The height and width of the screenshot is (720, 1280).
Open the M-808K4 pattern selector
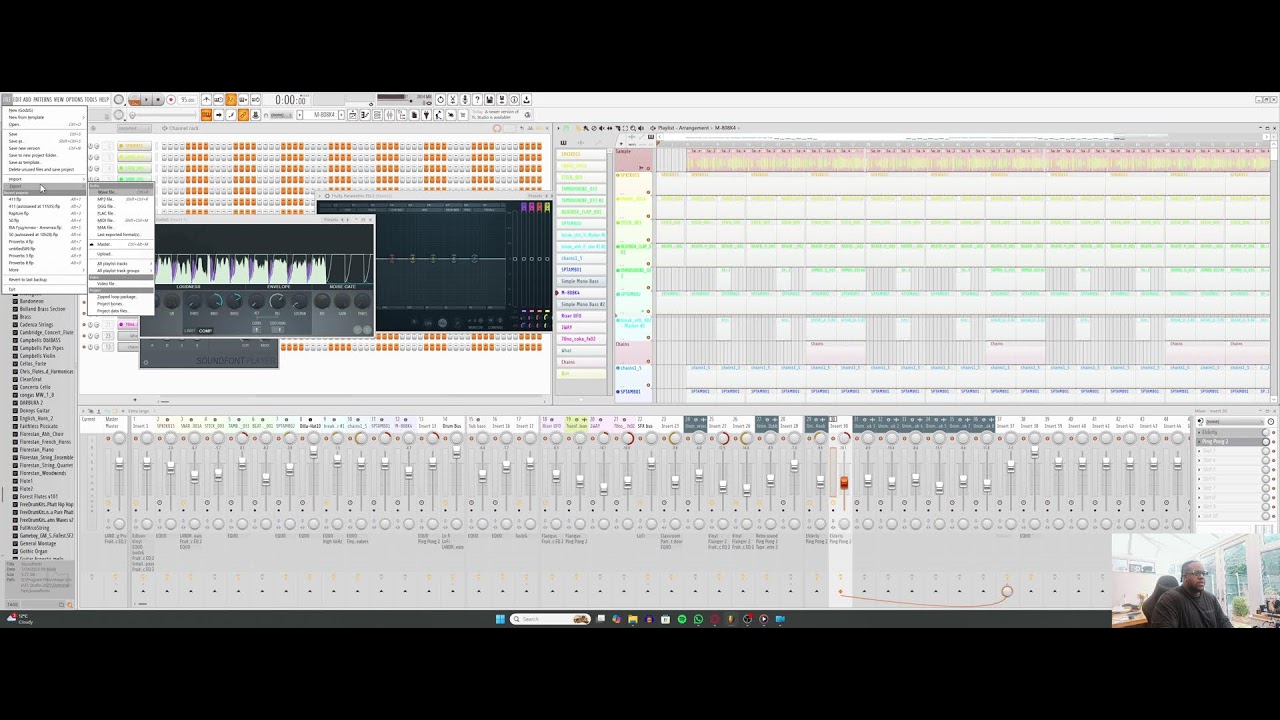click(x=322, y=114)
